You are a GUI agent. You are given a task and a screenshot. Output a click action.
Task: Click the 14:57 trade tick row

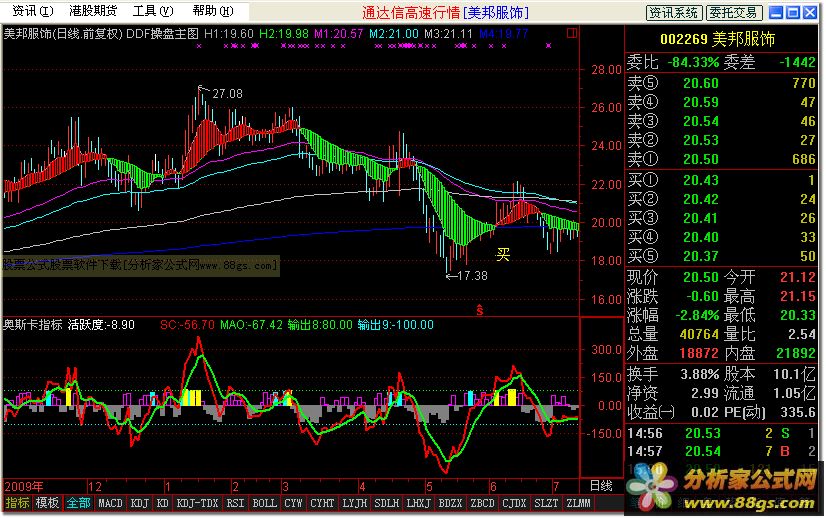click(x=721, y=452)
